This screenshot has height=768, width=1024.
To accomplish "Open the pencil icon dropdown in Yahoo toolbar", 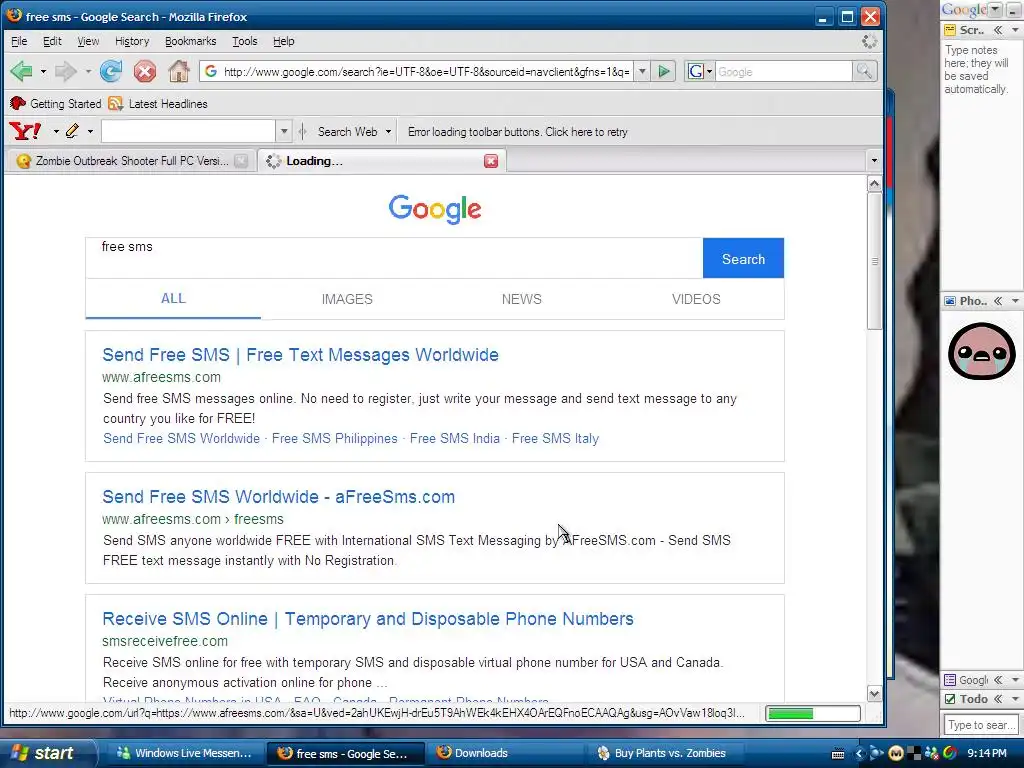I will coord(90,131).
